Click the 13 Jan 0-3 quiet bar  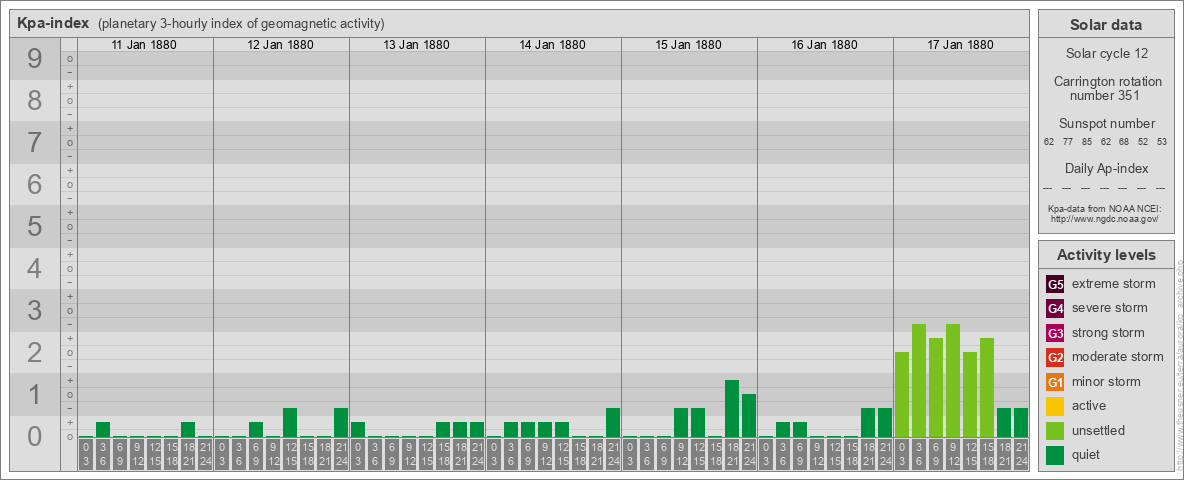[x=358, y=429]
